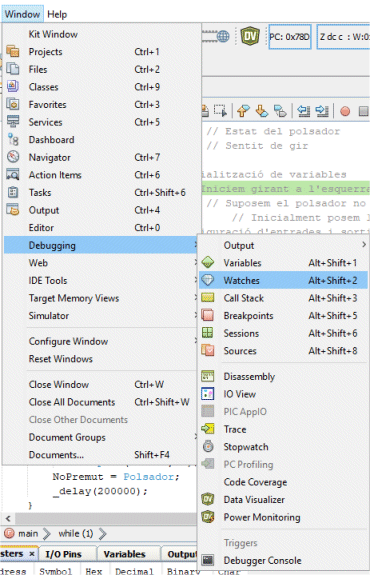
Task: Click the Sources icon
Action: 208,350
